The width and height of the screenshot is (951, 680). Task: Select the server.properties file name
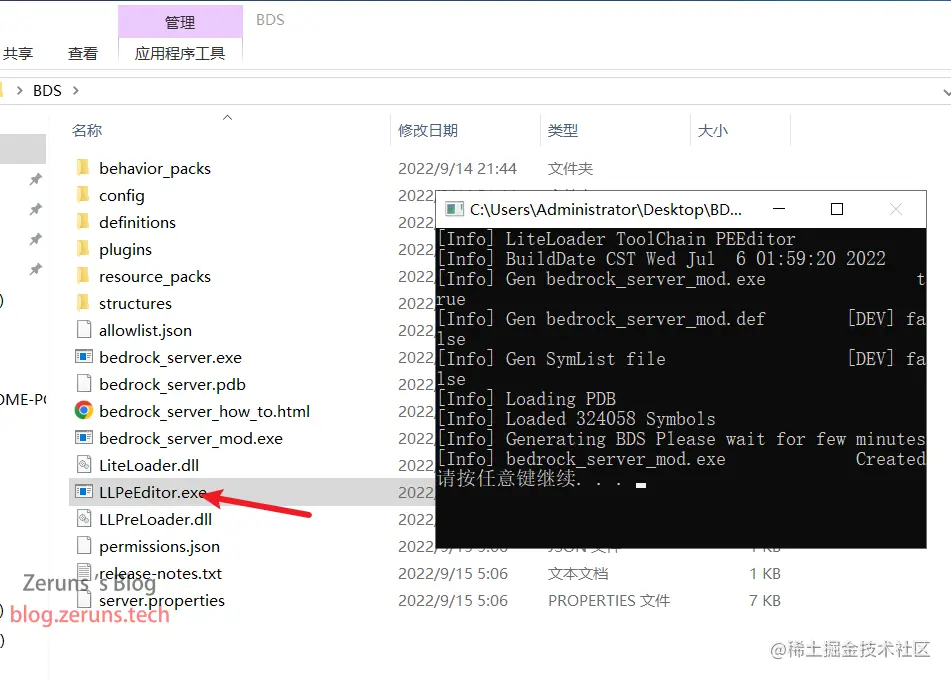[162, 600]
